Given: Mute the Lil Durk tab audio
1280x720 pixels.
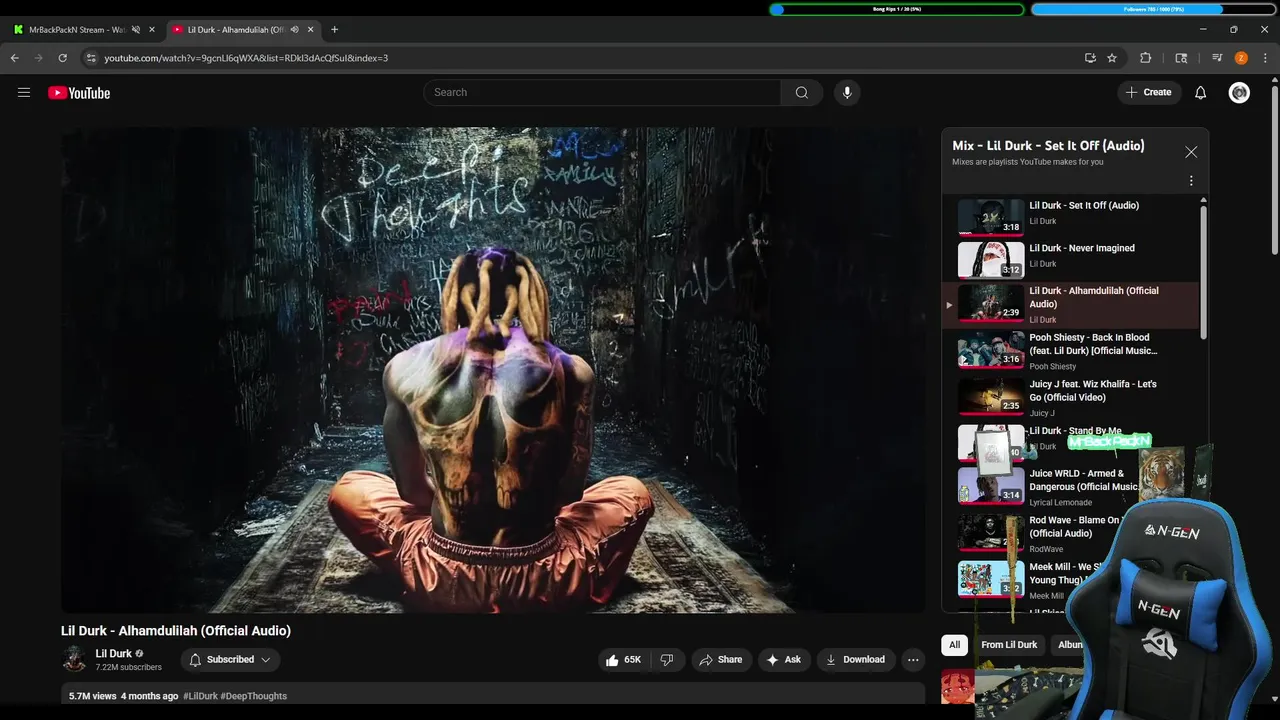Looking at the screenshot, I should (x=294, y=30).
